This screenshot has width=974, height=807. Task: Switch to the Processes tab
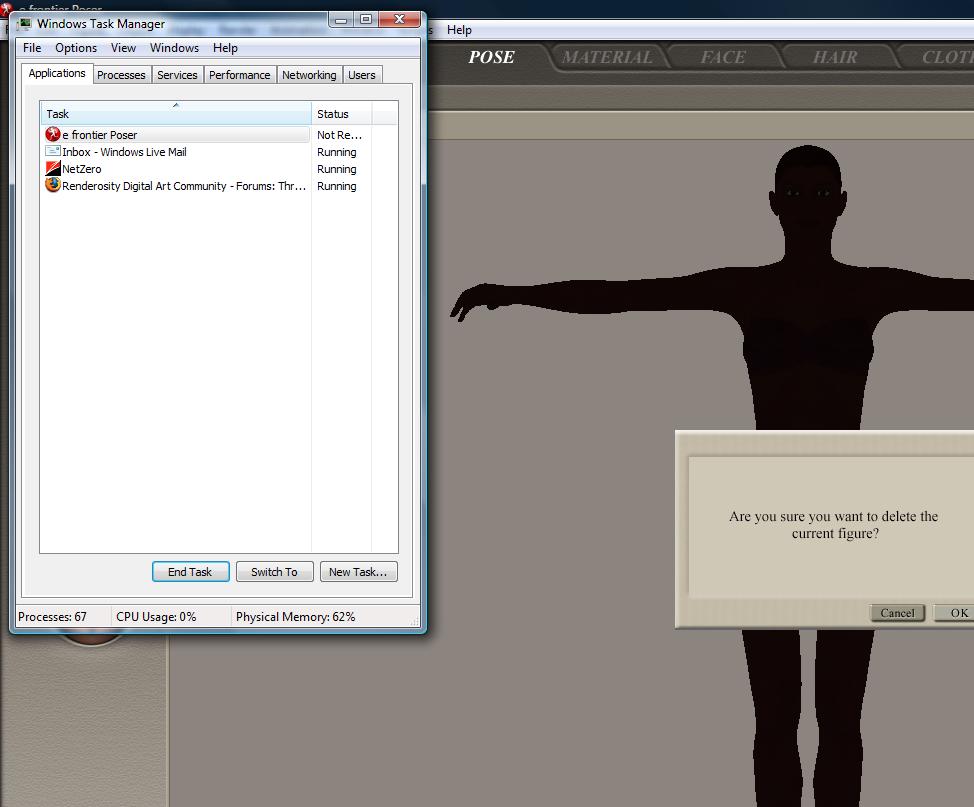pyautogui.click(x=121, y=75)
